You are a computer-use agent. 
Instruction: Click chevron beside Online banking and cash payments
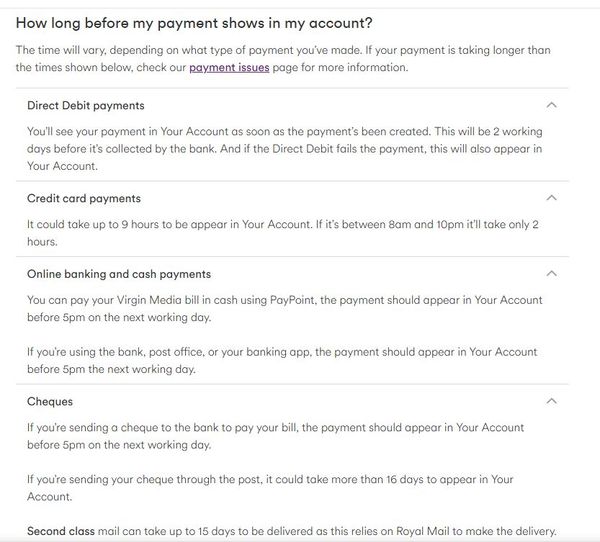click(551, 274)
